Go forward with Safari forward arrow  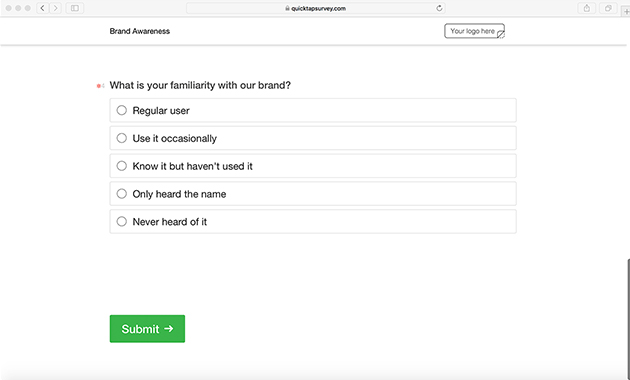[55, 8]
